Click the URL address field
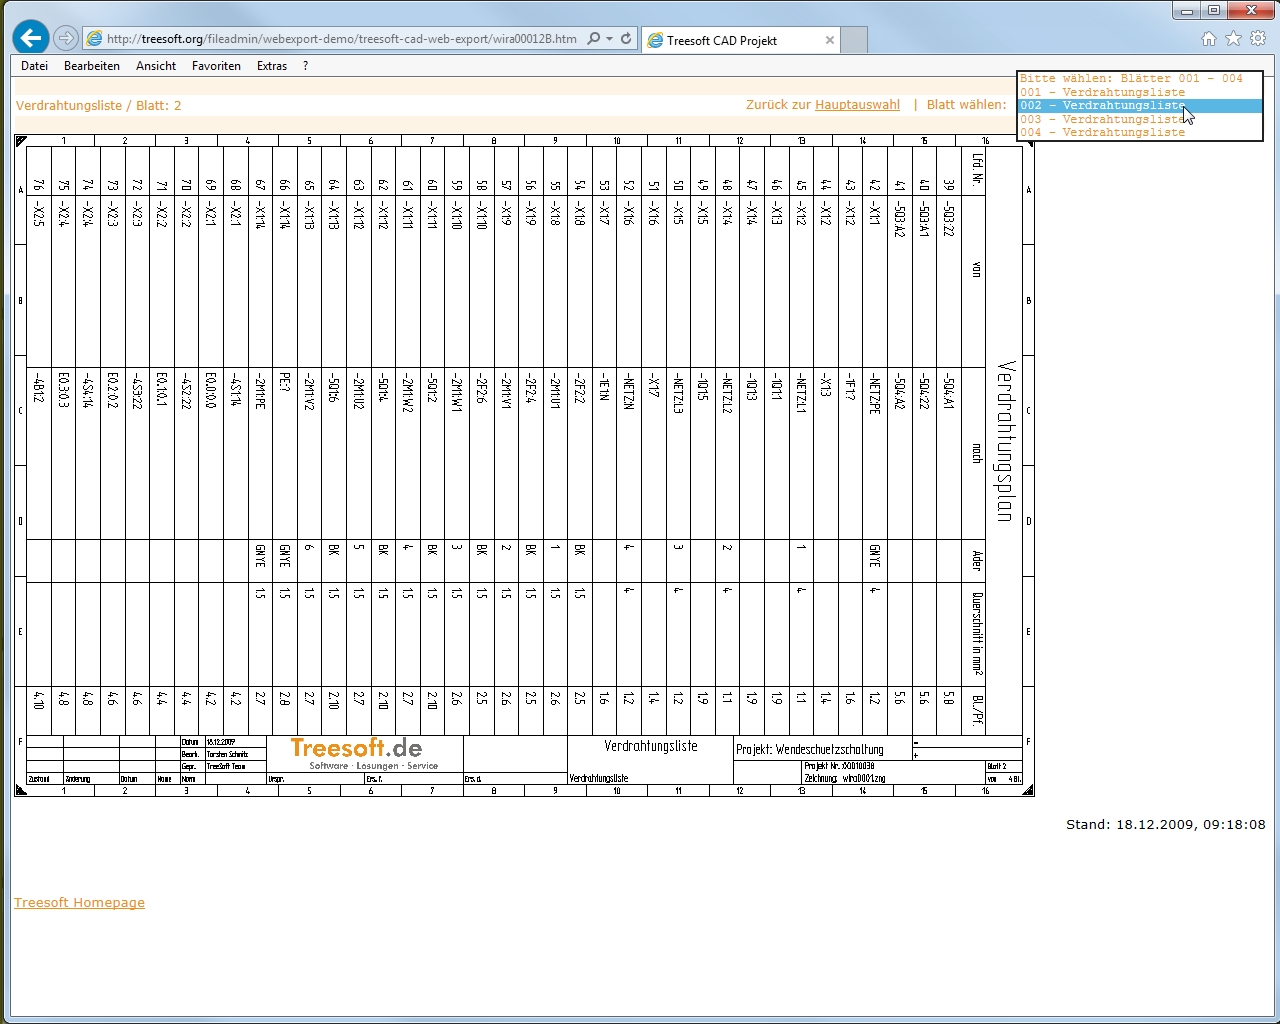The width and height of the screenshot is (1280, 1024). click(340, 39)
